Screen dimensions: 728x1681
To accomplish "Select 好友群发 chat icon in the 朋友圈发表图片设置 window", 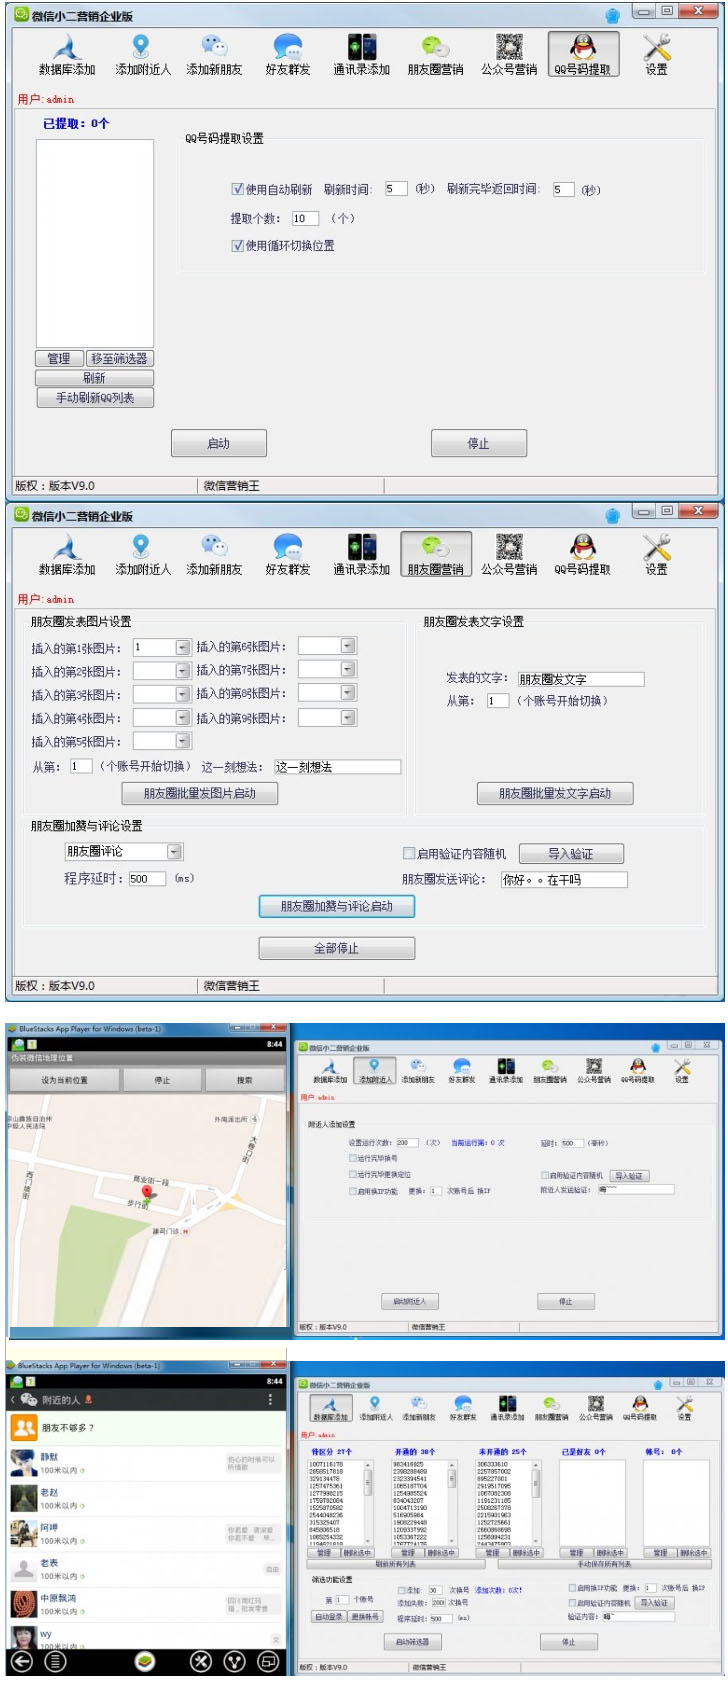I will point(288,554).
